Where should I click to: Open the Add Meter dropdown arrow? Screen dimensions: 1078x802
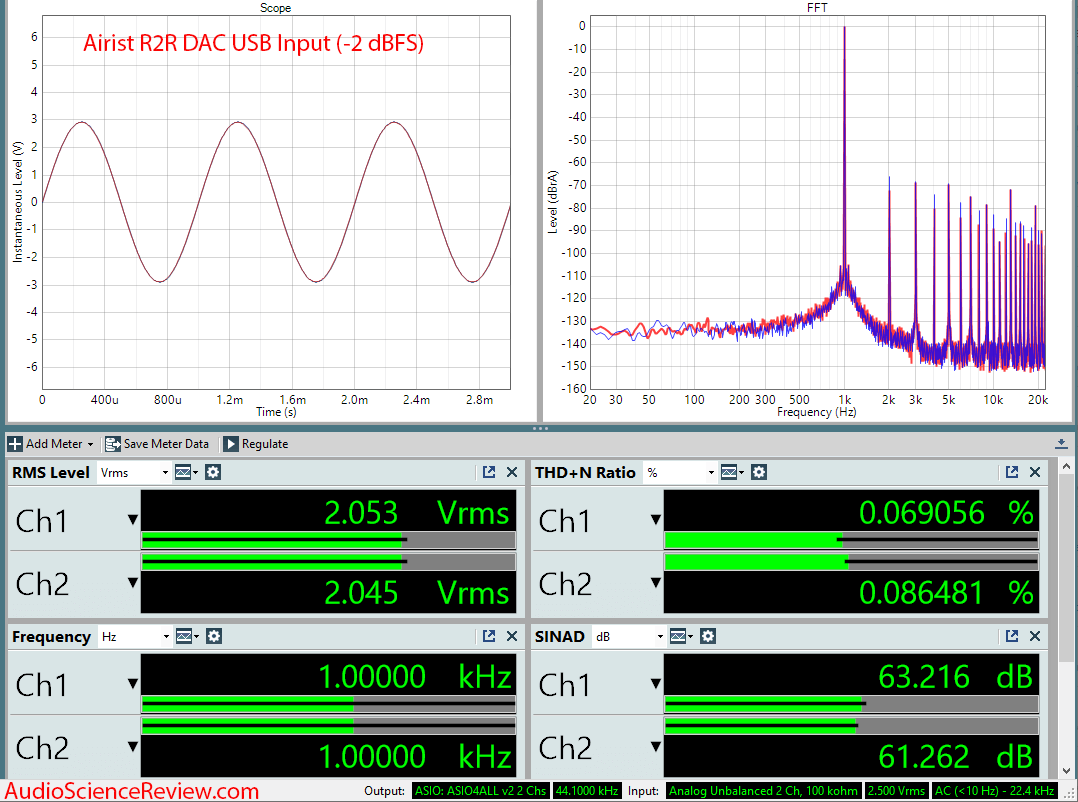(x=90, y=445)
